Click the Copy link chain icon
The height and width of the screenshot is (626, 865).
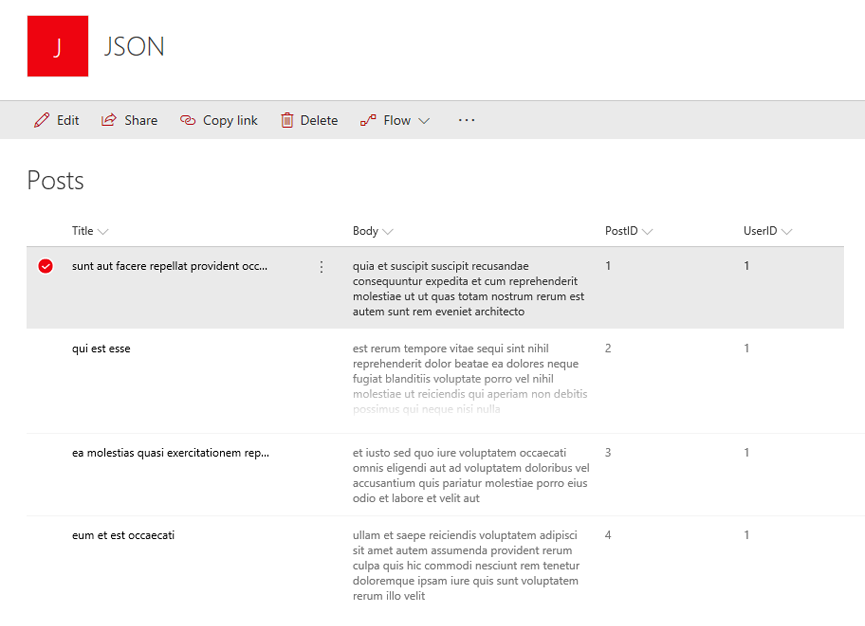click(188, 120)
